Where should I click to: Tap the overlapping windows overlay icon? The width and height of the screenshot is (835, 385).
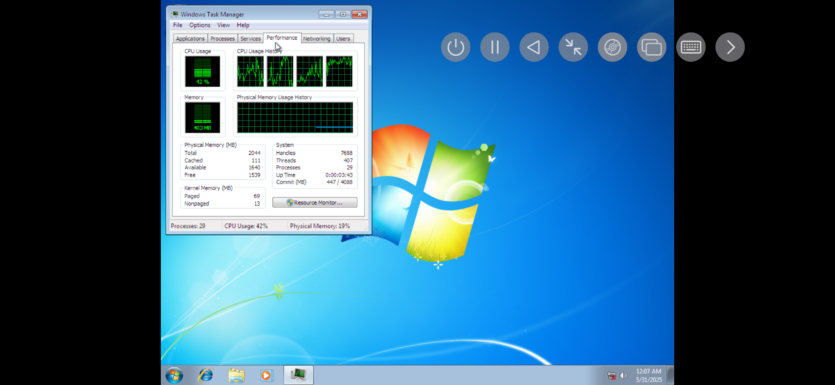click(x=652, y=47)
